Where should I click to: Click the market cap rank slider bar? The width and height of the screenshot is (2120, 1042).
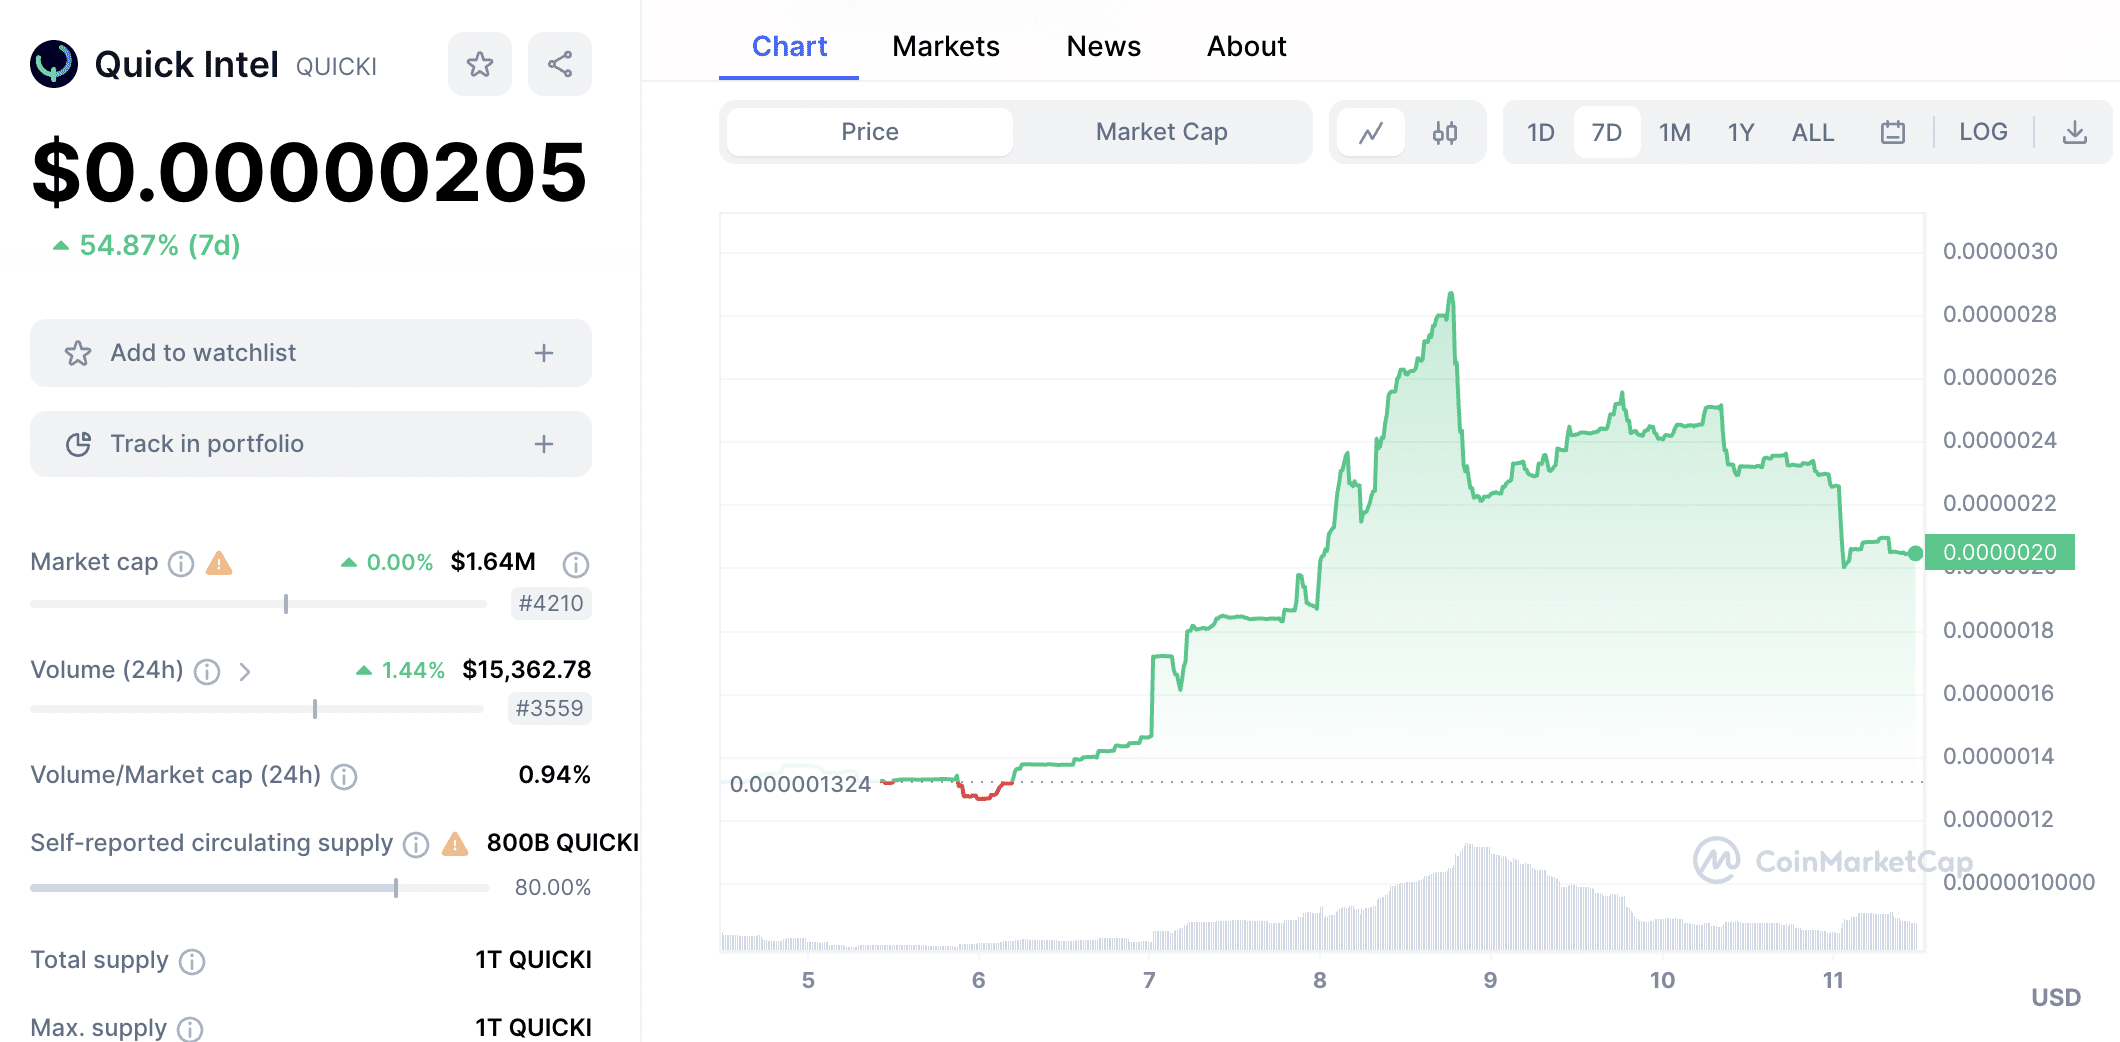pos(258,604)
